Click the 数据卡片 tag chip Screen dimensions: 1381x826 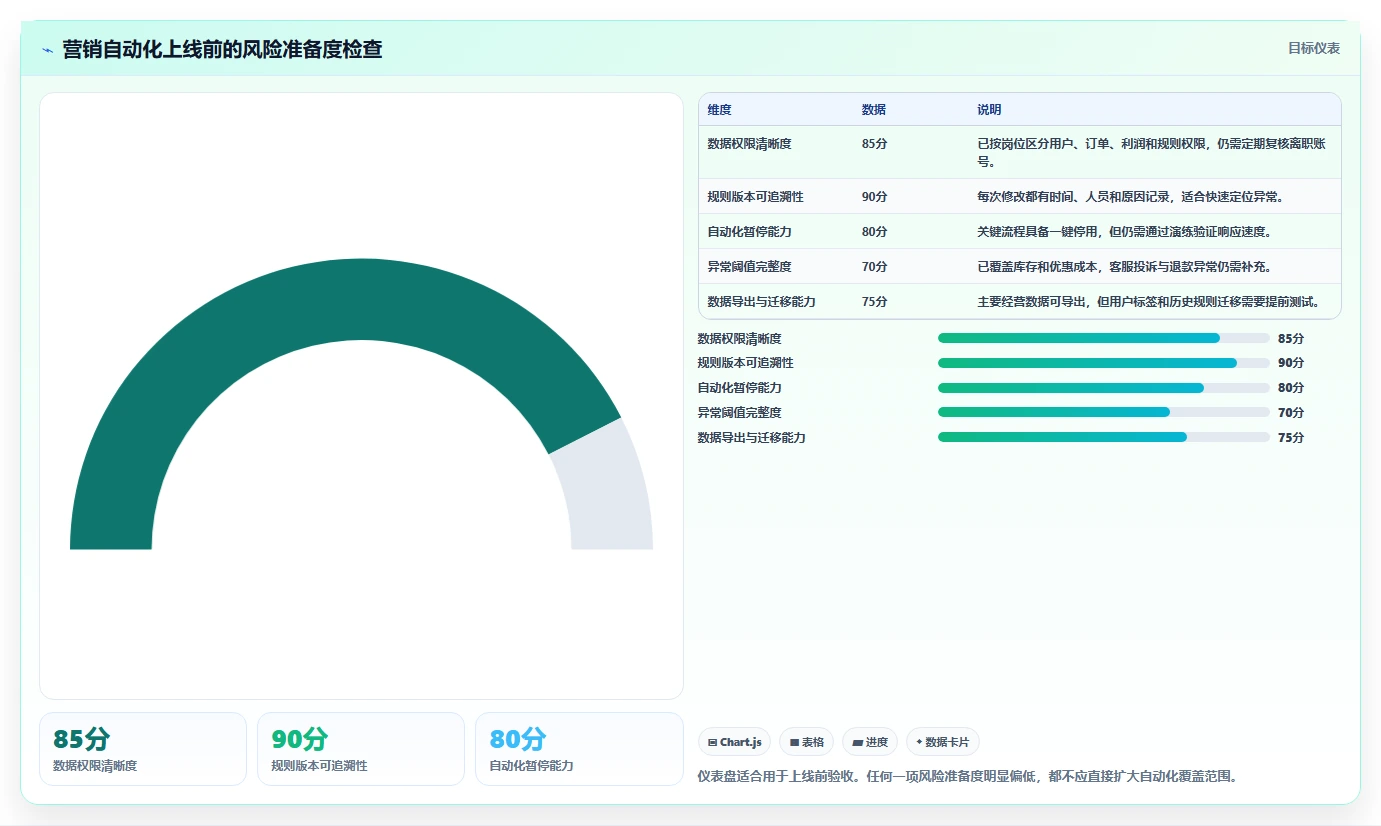(x=942, y=742)
